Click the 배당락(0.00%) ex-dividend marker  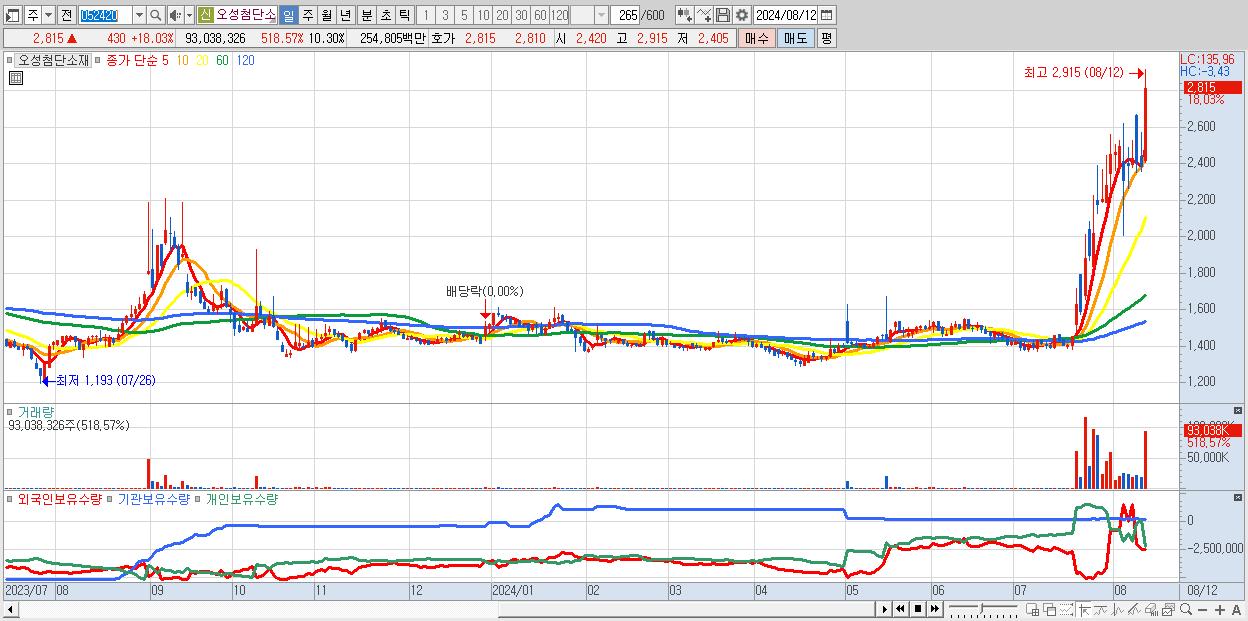pos(485,291)
